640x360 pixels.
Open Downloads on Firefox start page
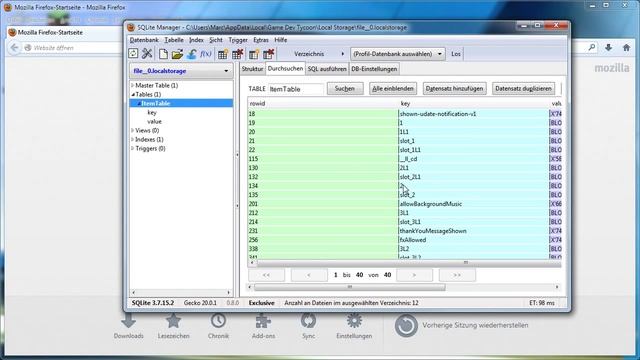coord(129,326)
